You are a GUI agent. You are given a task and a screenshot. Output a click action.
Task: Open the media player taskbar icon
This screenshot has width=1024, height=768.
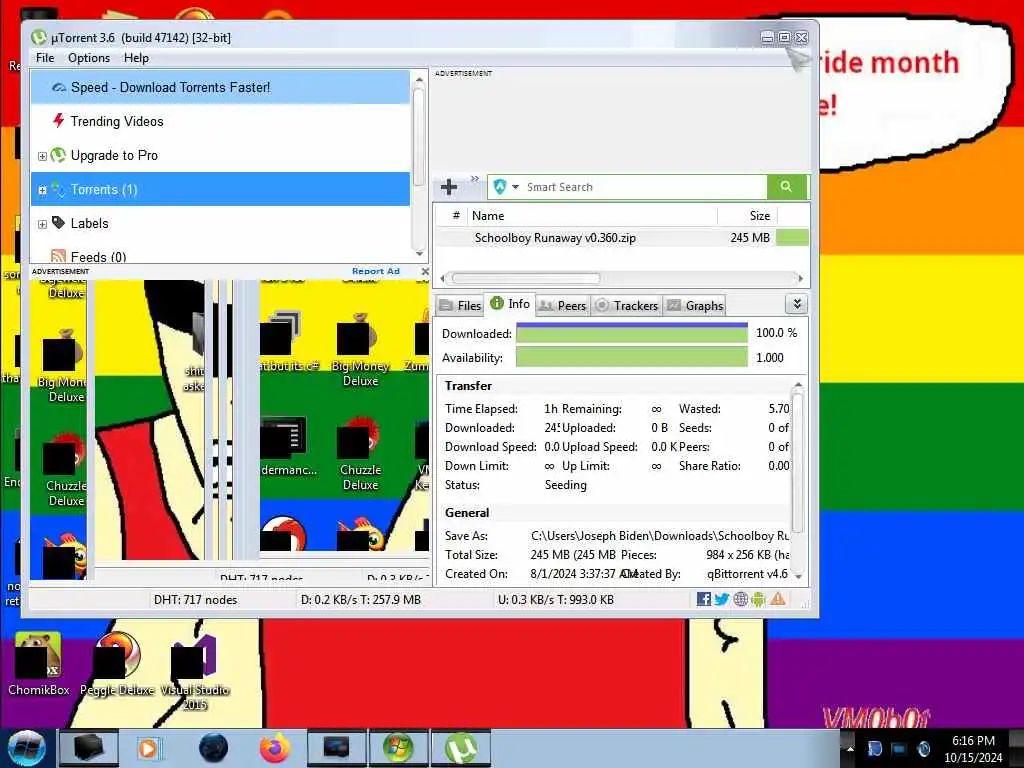coord(148,748)
